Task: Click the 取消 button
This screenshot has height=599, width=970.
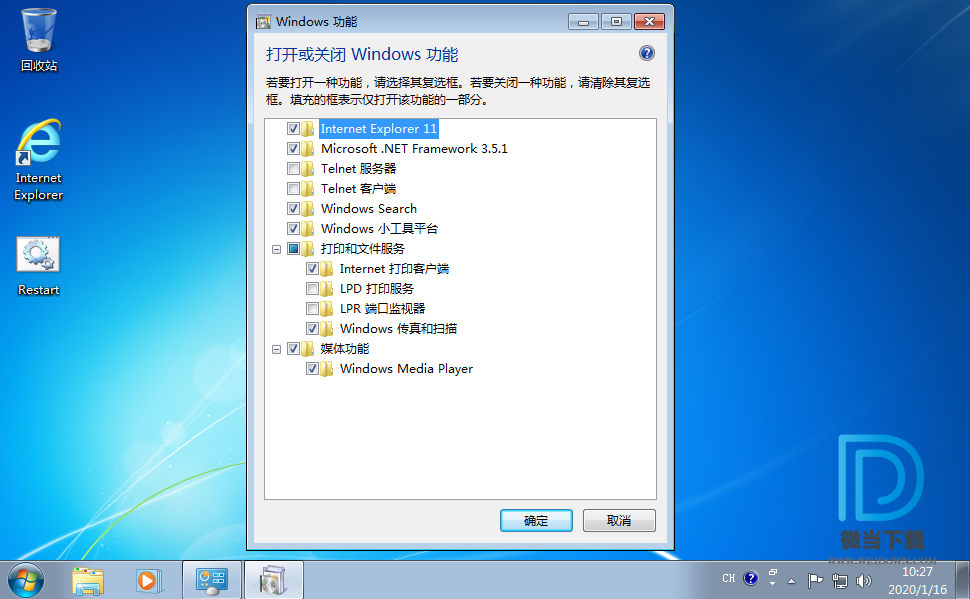Action: [x=619, y=520]
